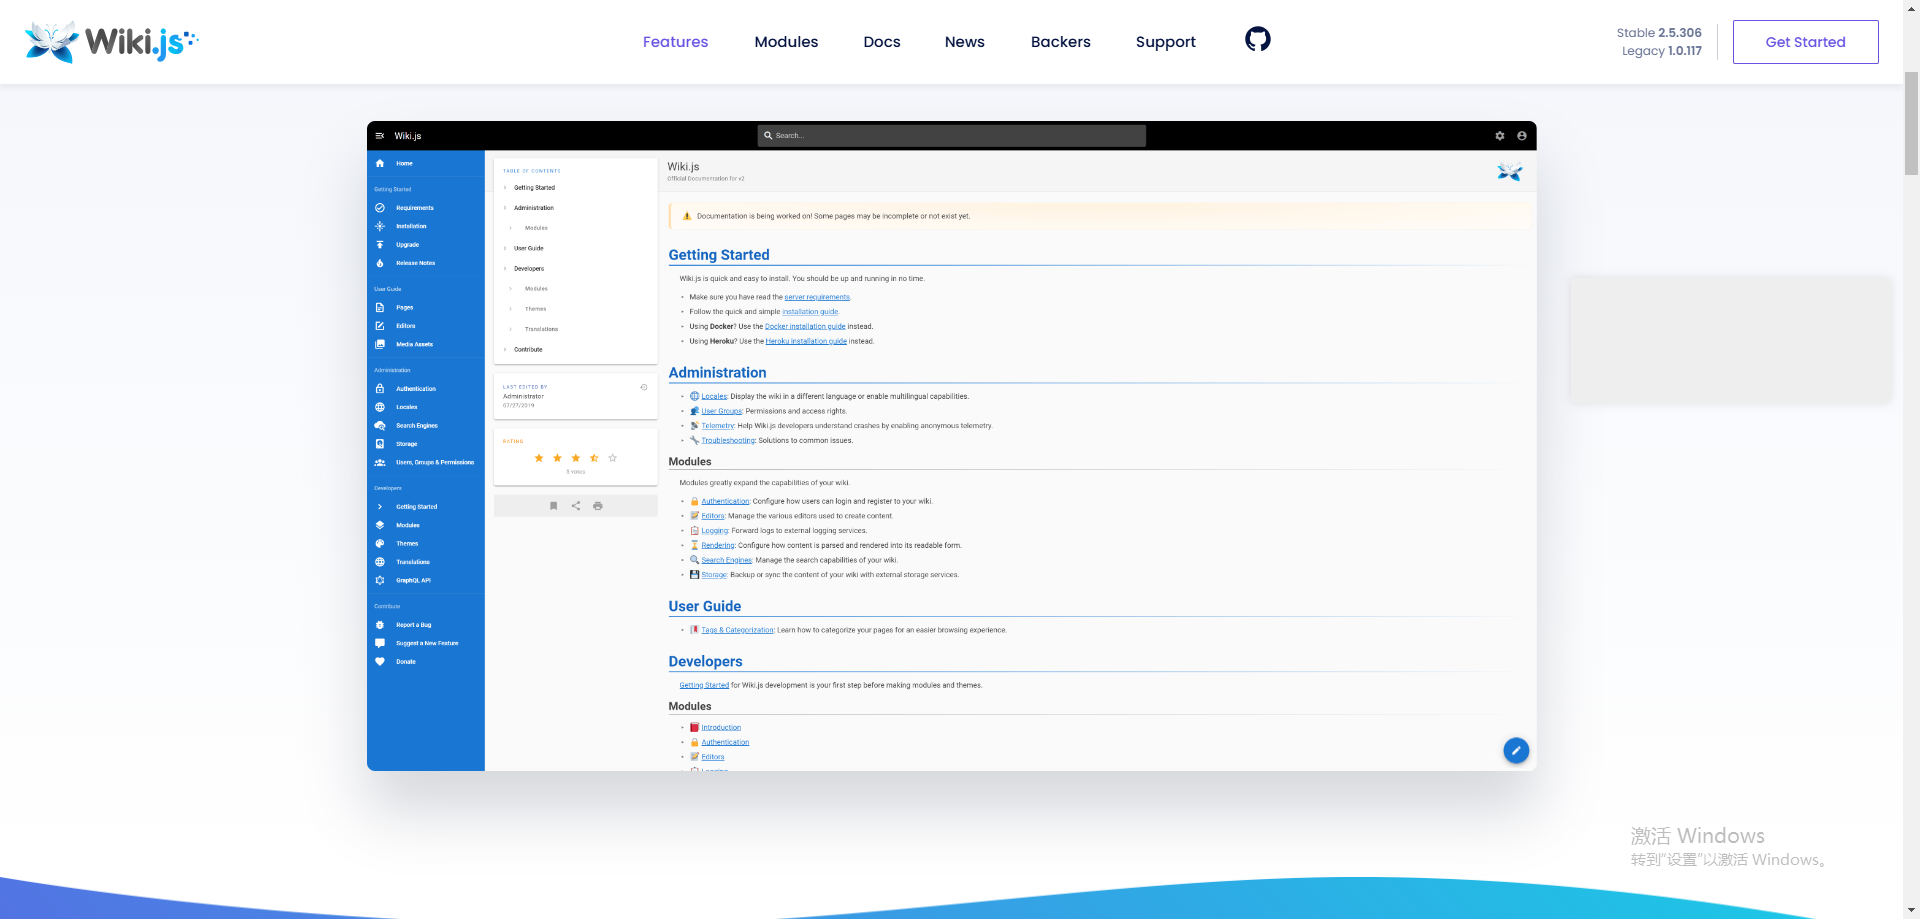Viewport: 1920px width, 919px height.
Task: Click the Administration page heading
Action: point(717,373)
